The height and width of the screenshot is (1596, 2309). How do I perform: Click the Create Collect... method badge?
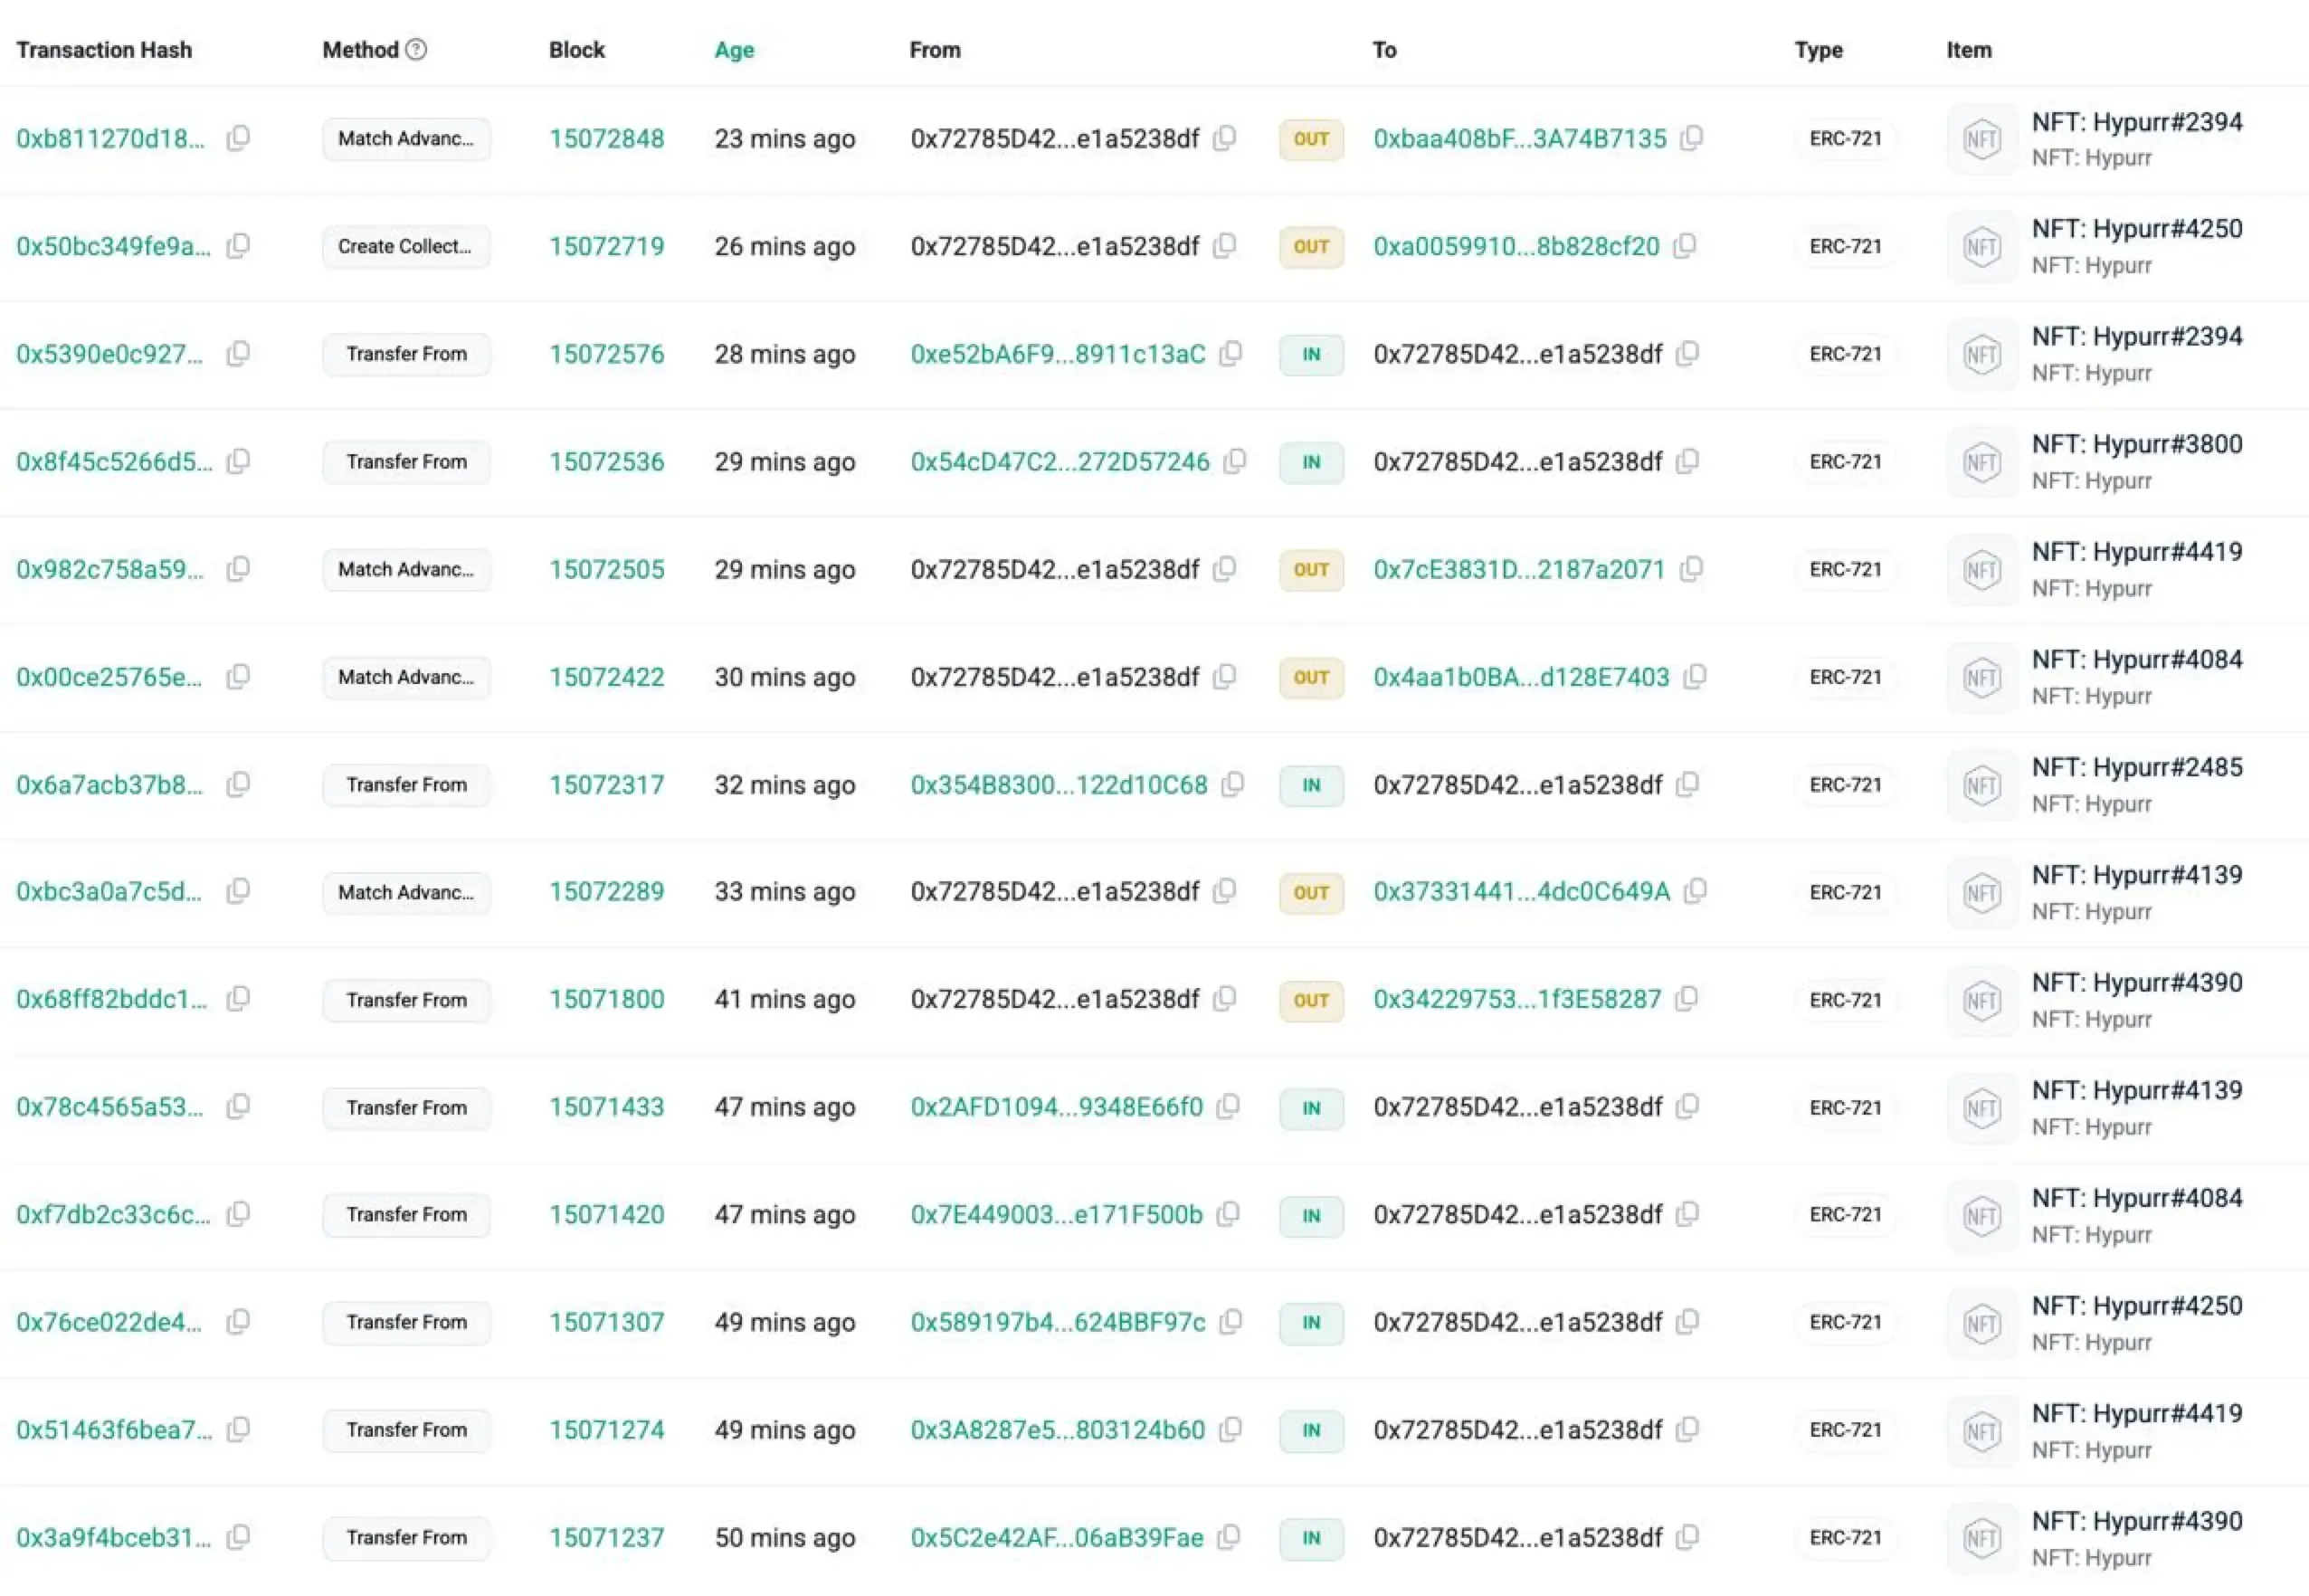click(405, 246)
